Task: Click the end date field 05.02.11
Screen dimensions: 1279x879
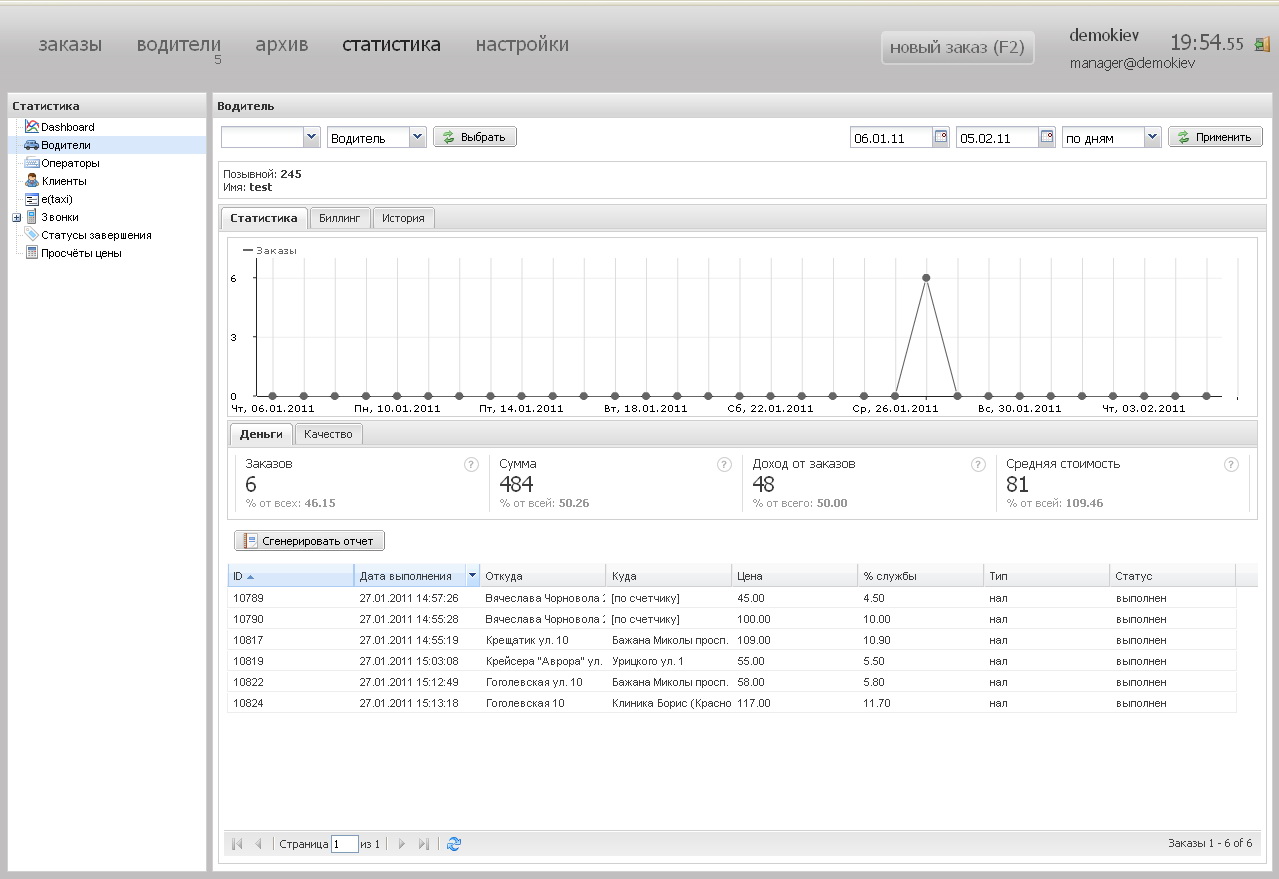Action: click(x=997, y=137)
